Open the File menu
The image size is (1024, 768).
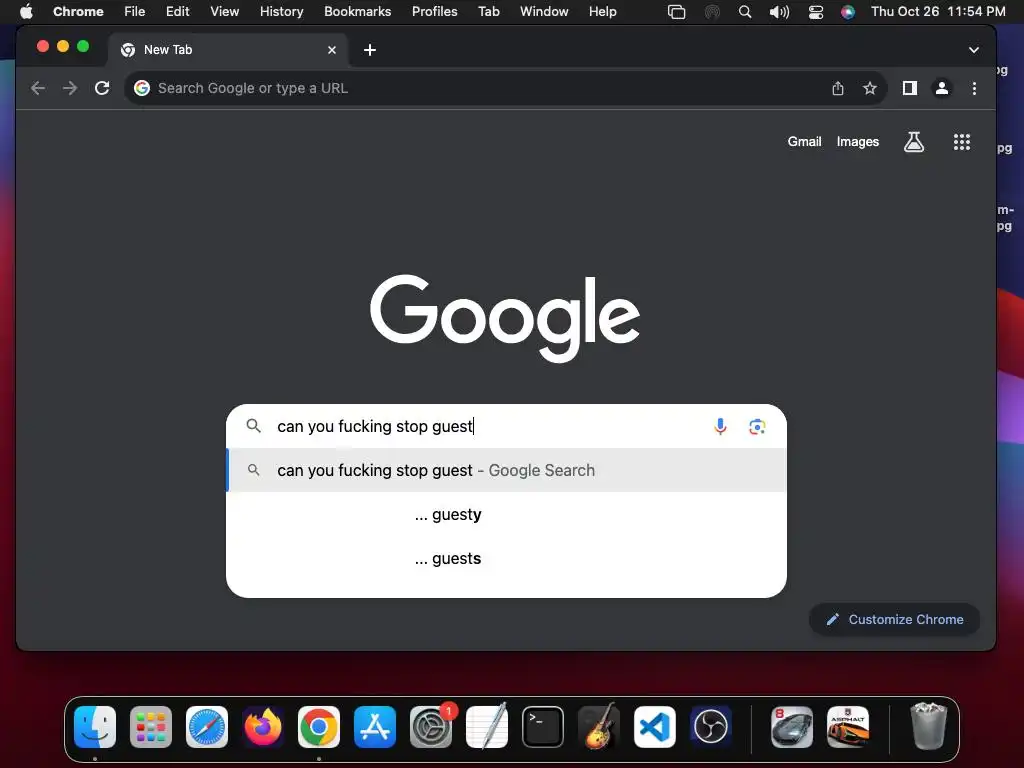135,12
